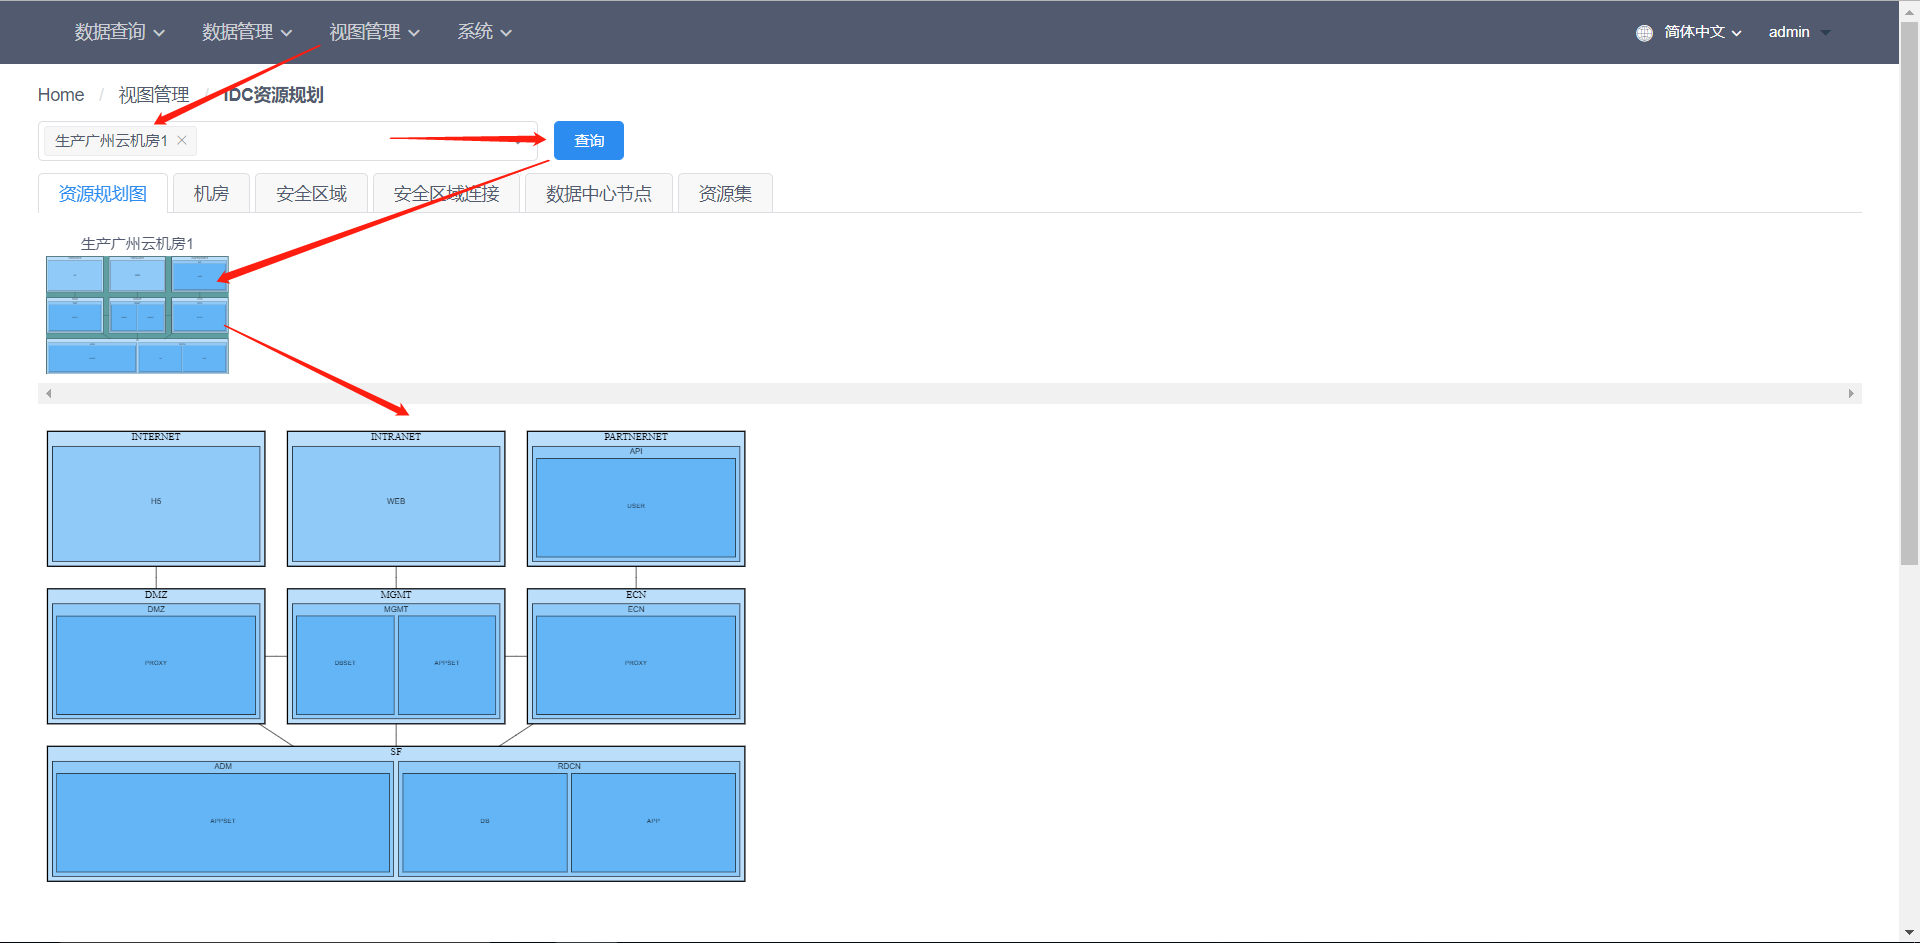Click the INTRANET zone title
Screen dimensions: 1920x943
point(396,437)
